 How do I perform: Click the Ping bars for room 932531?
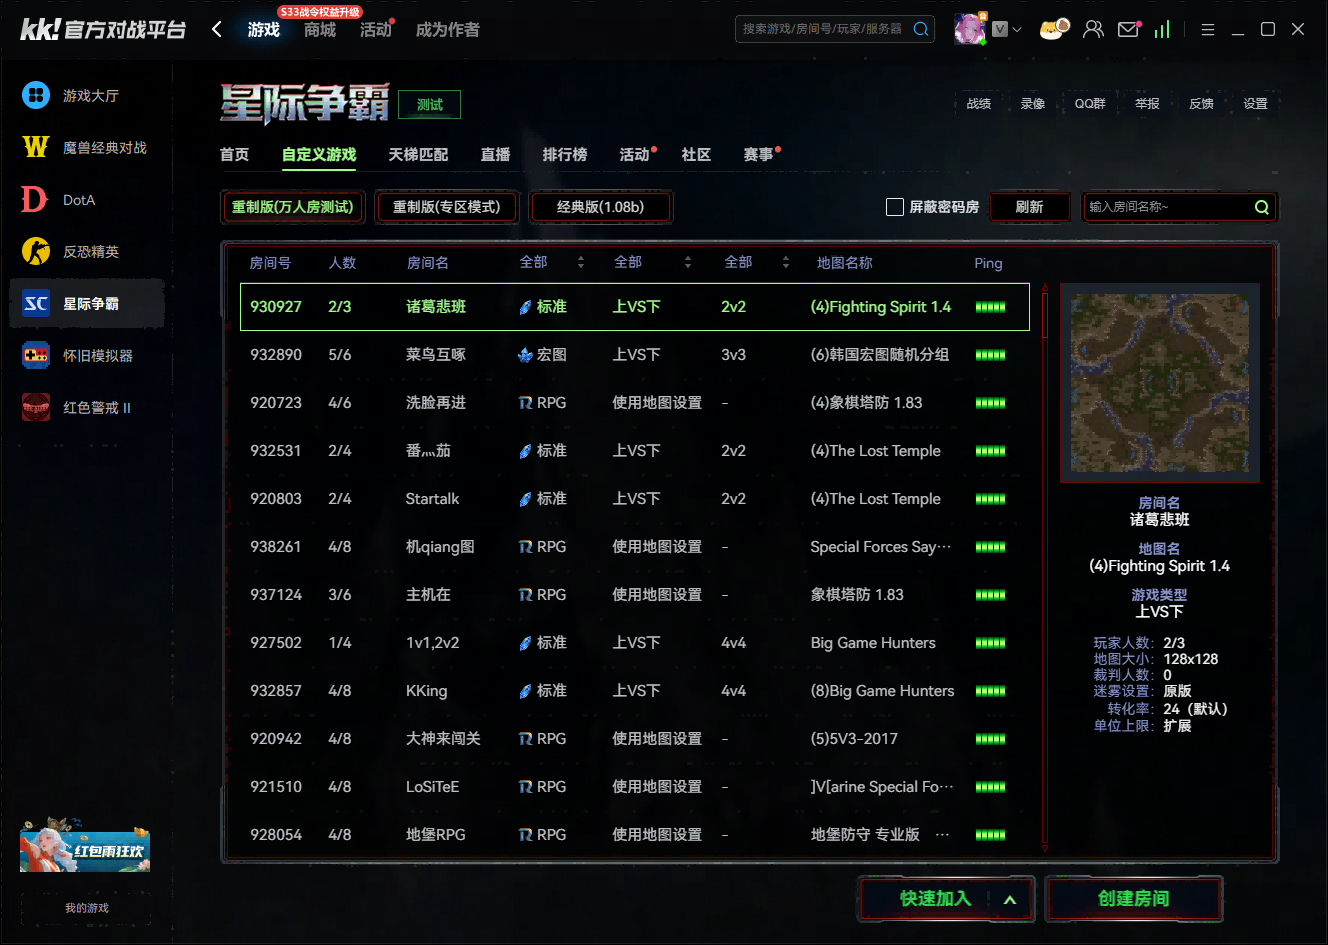pyautogui.click(x=990, y=451)
